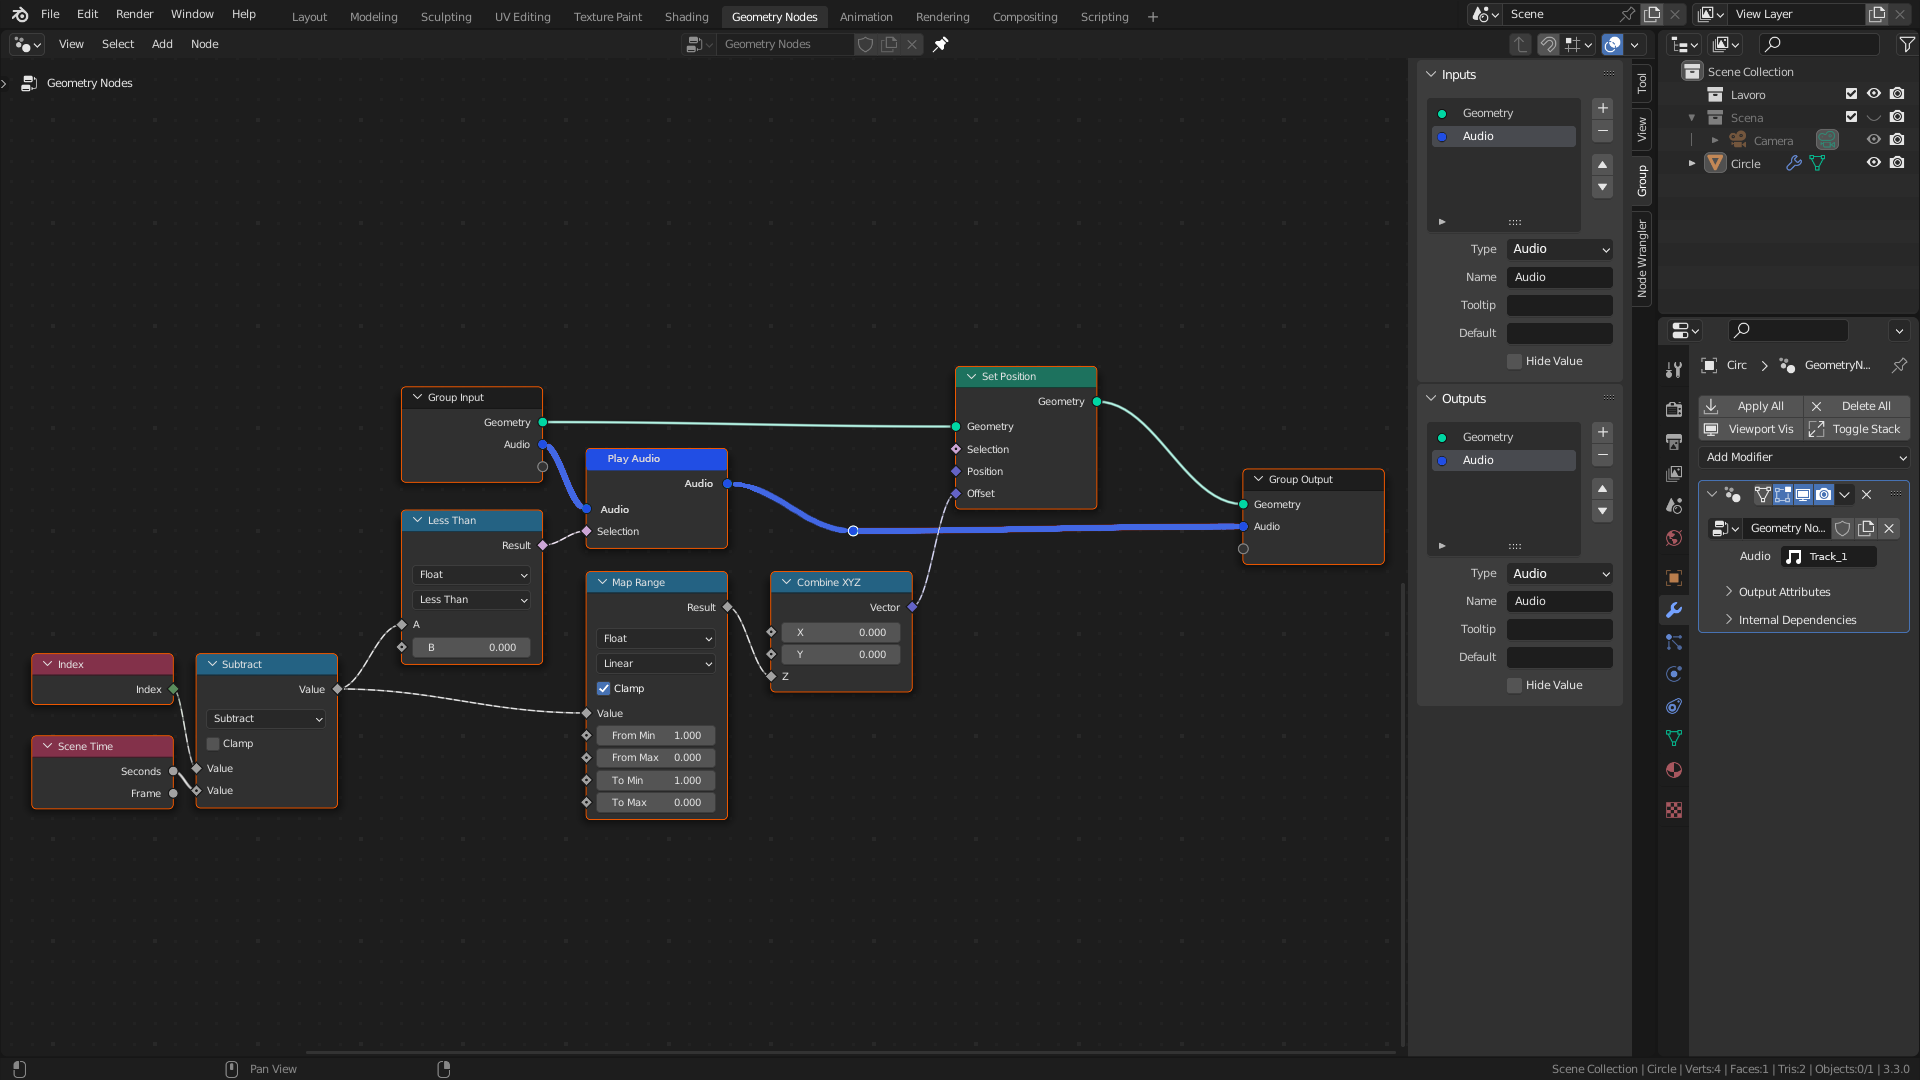Expand the Output Attributes panel

tap(1784, 592)
